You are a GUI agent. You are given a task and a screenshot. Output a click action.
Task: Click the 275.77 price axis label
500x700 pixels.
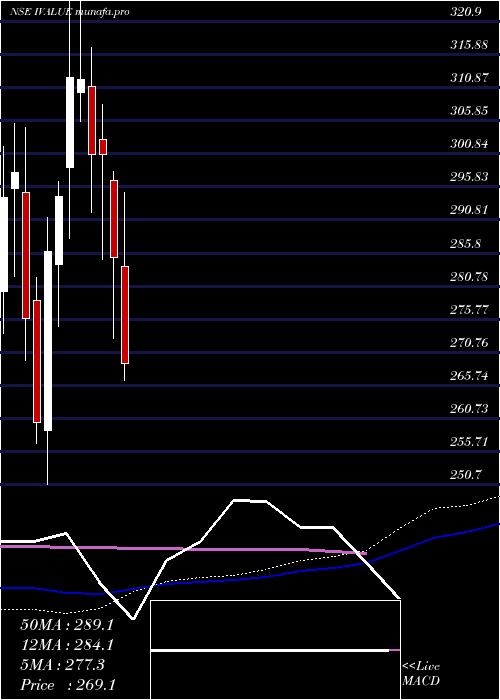[x=469, y=310]
